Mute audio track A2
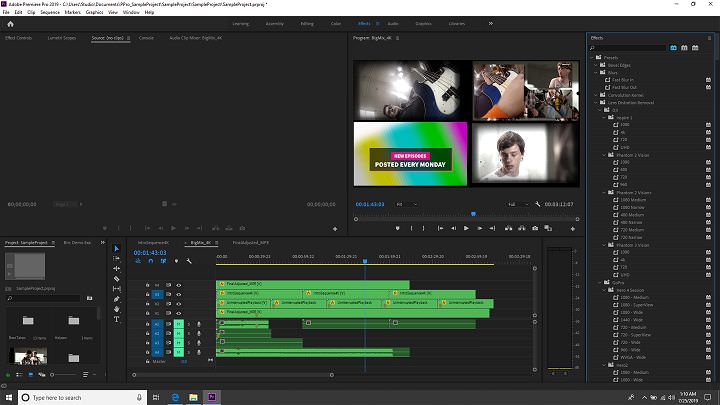Viewport: 720px width, 405px height. pyautogui.click(x=179, y=333)
